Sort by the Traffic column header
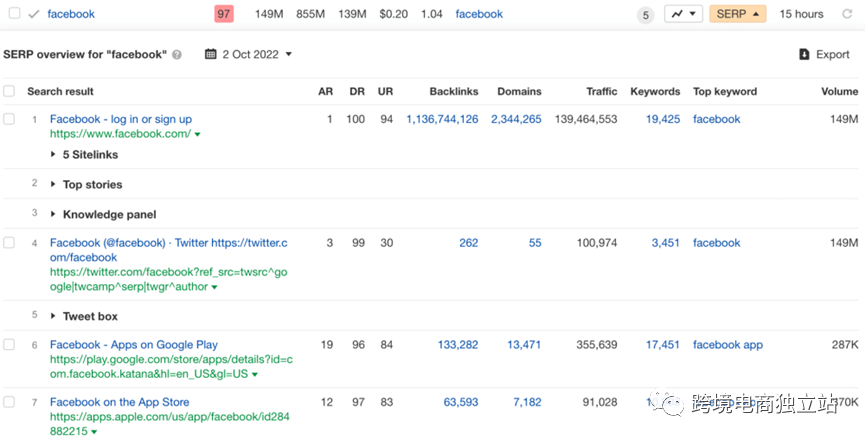Screen dimensions: 865x441 [x=602, y=92]
